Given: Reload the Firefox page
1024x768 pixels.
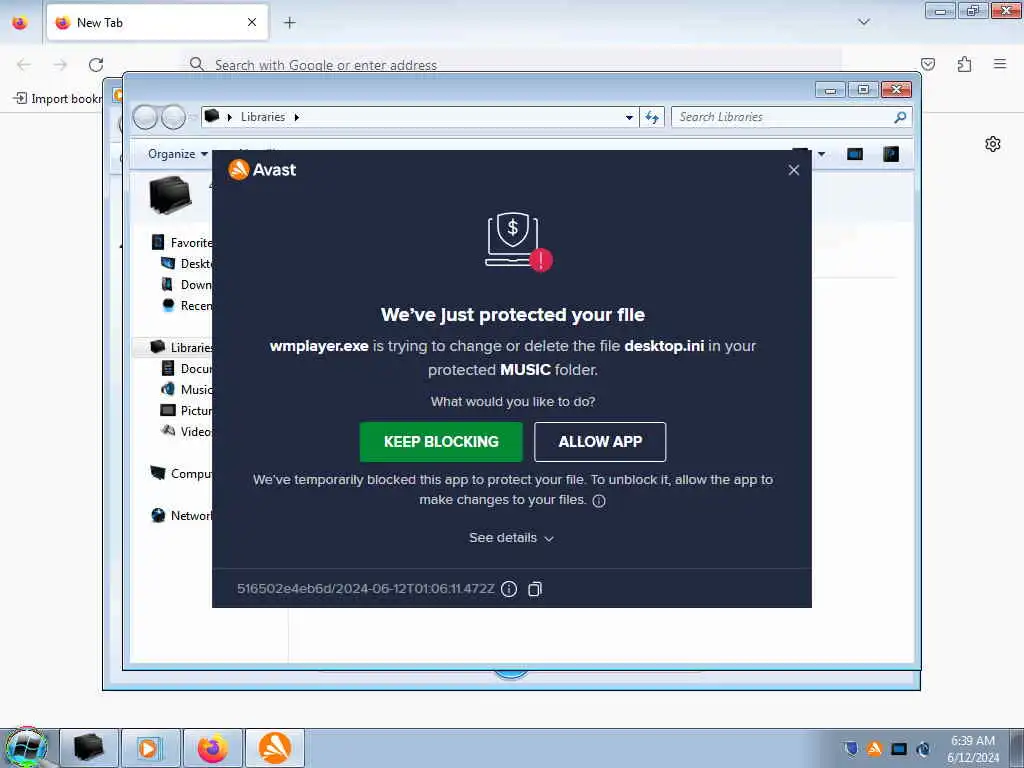Looking at the screenshot, I should [x=96, y=65].
